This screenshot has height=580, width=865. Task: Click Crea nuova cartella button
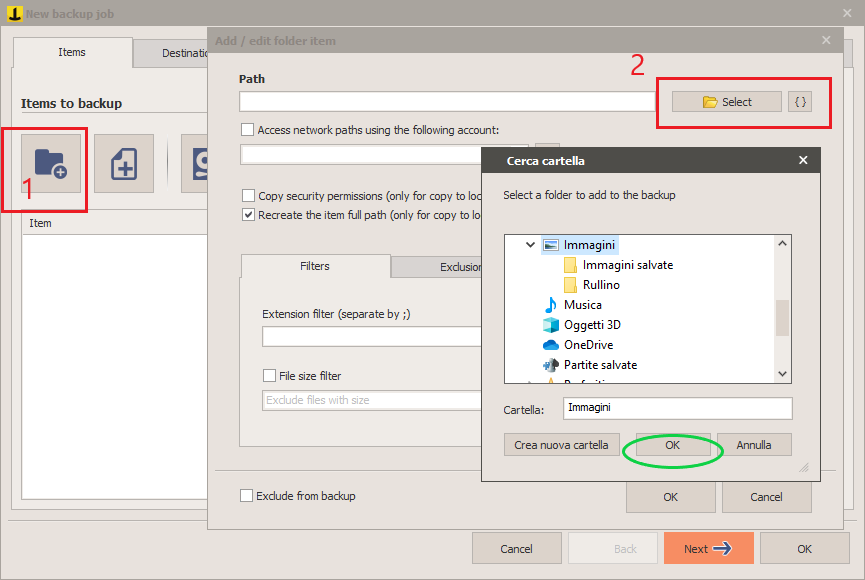coord(562,445)
